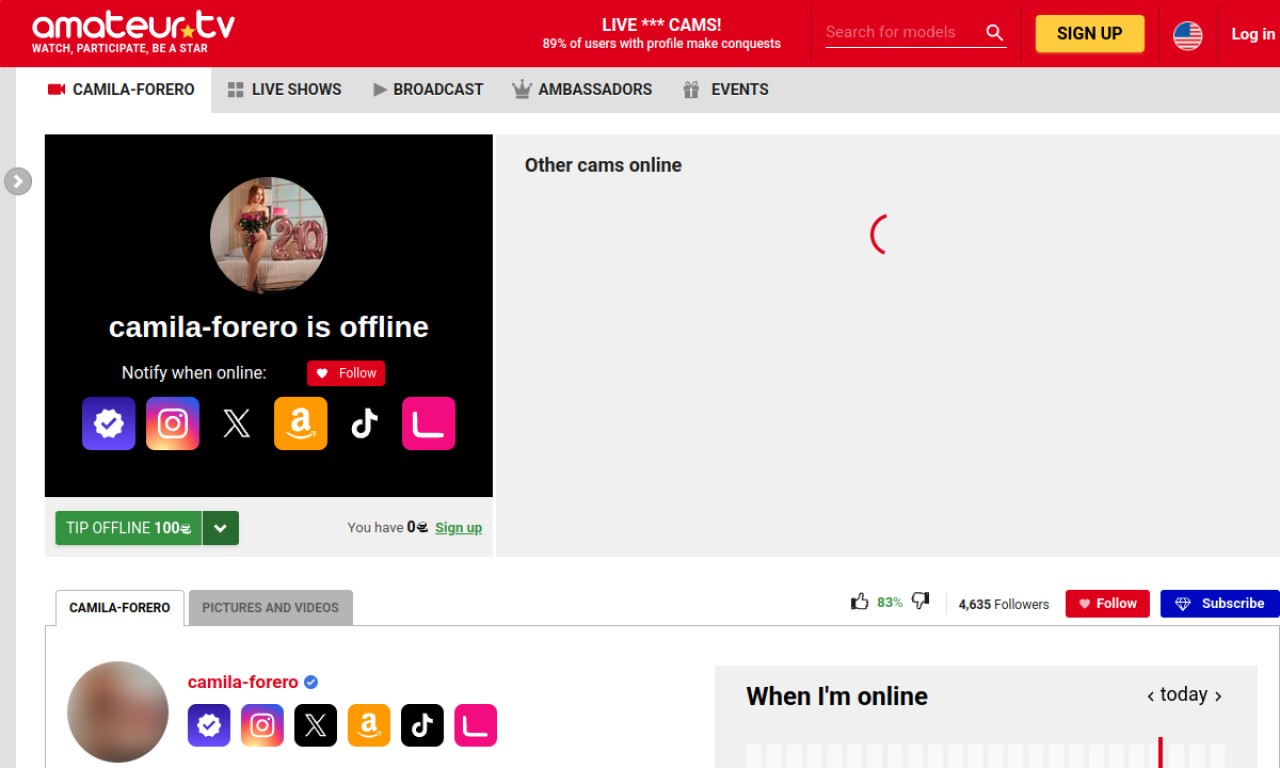1280x768 pixels.
Task: Click the 83% rating value
Action: pyautogui.click(x=890, y=602)
